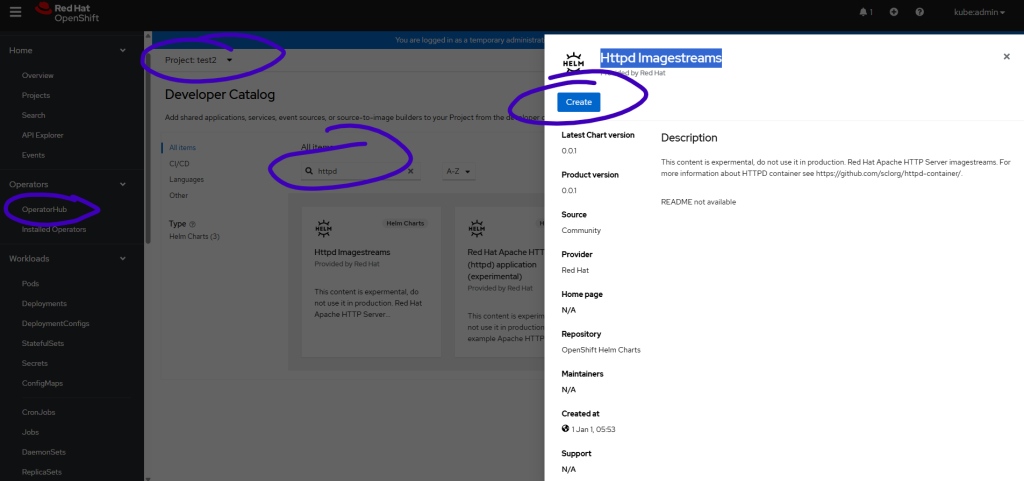Open the help question mark icon
This screenshot has height=481, width=1024.
920,12
